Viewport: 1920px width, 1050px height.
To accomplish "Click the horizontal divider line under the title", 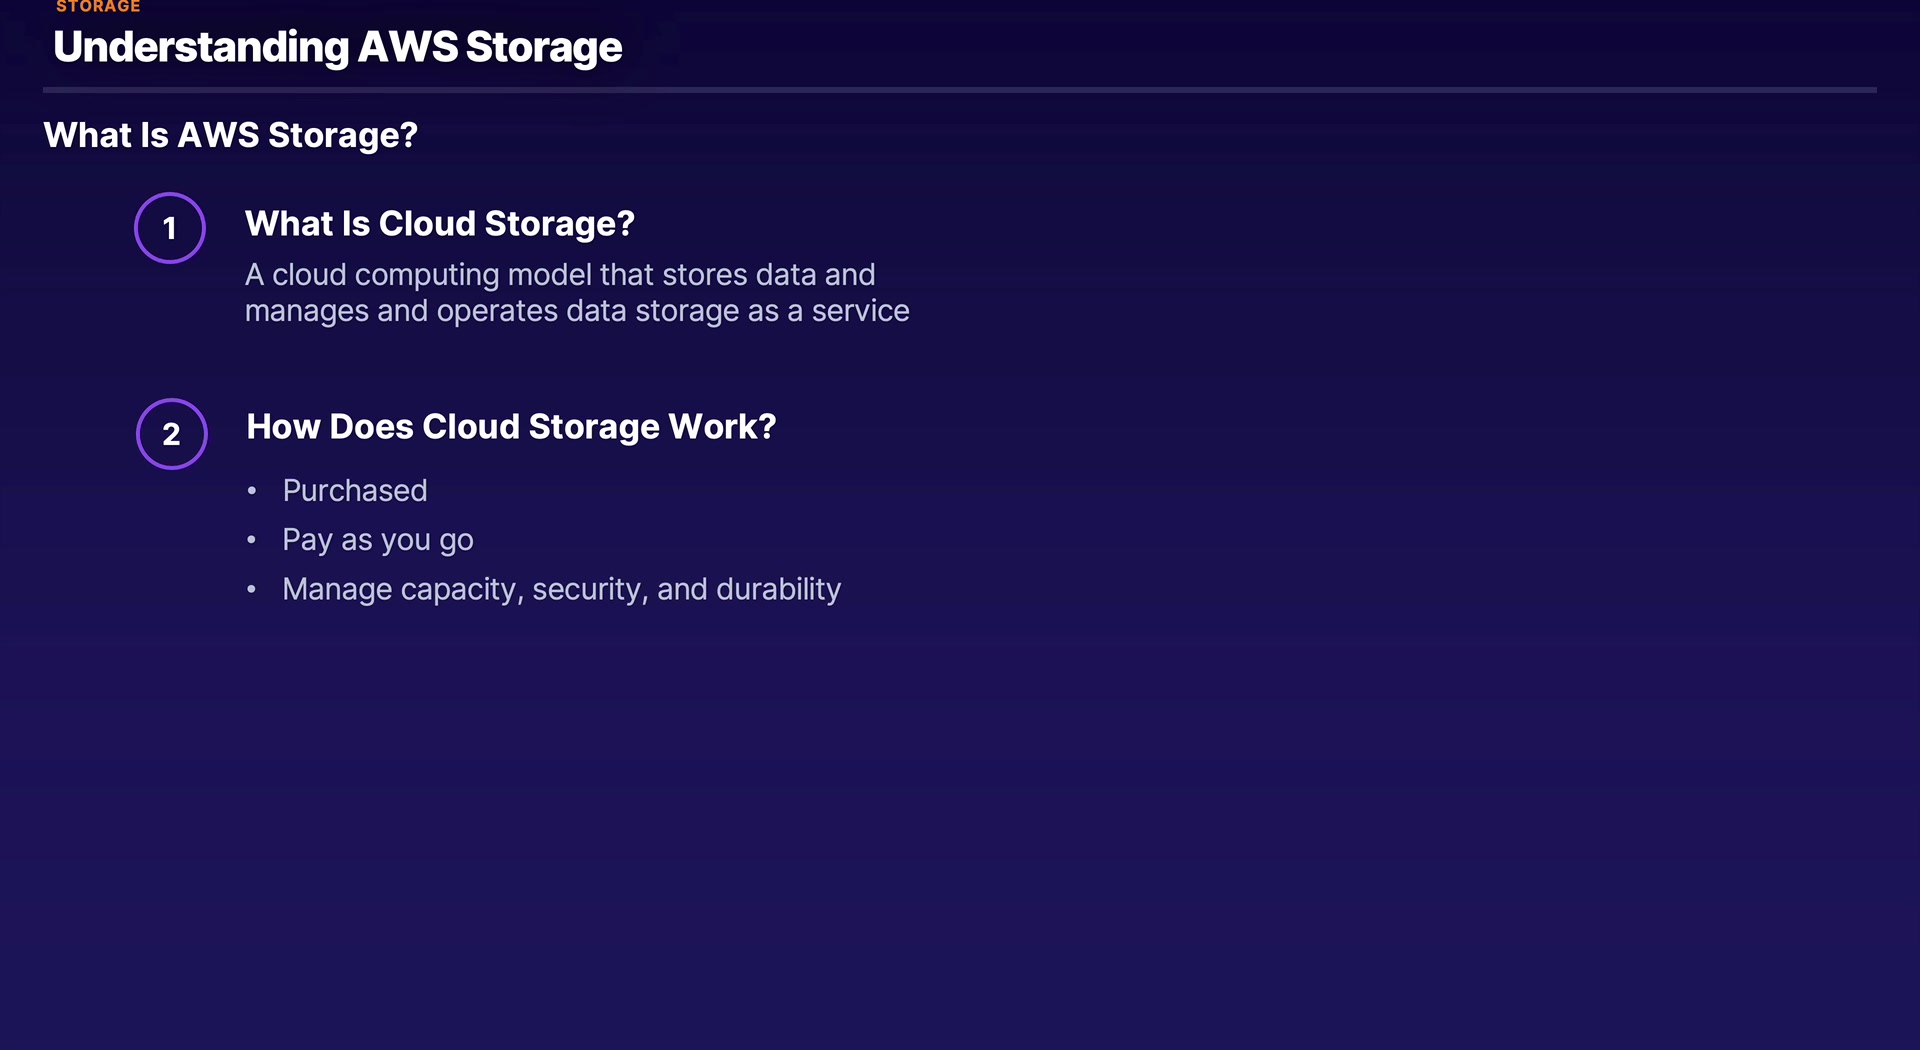I will pos(959,90).
